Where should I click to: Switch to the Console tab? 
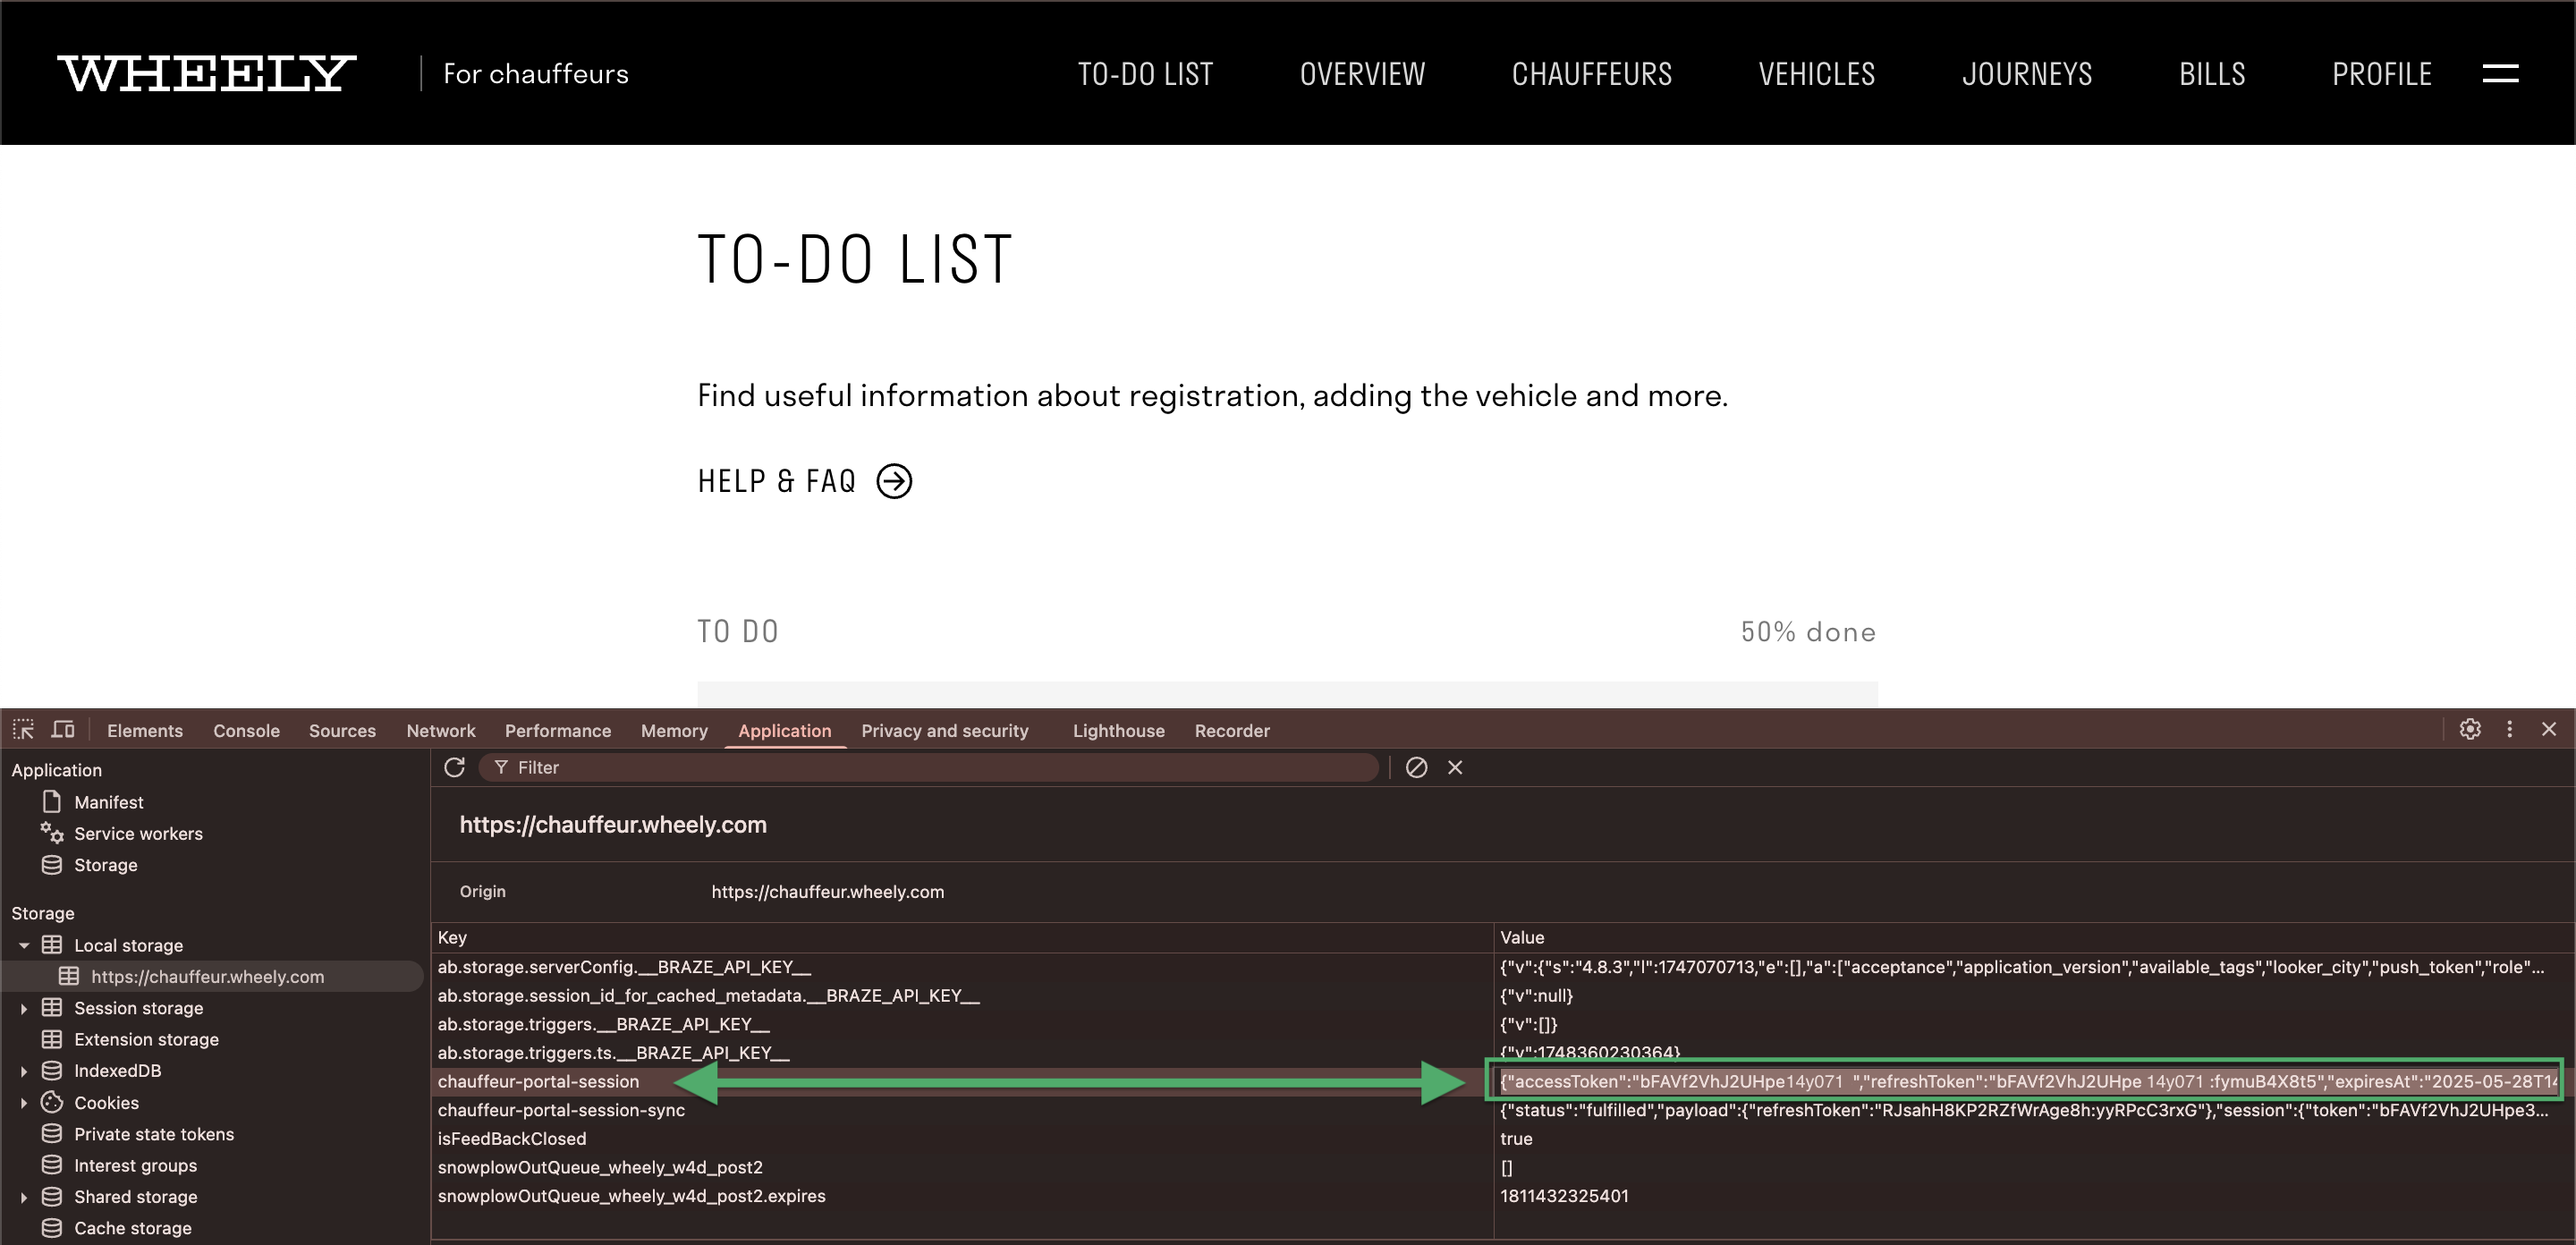(246, 731)
